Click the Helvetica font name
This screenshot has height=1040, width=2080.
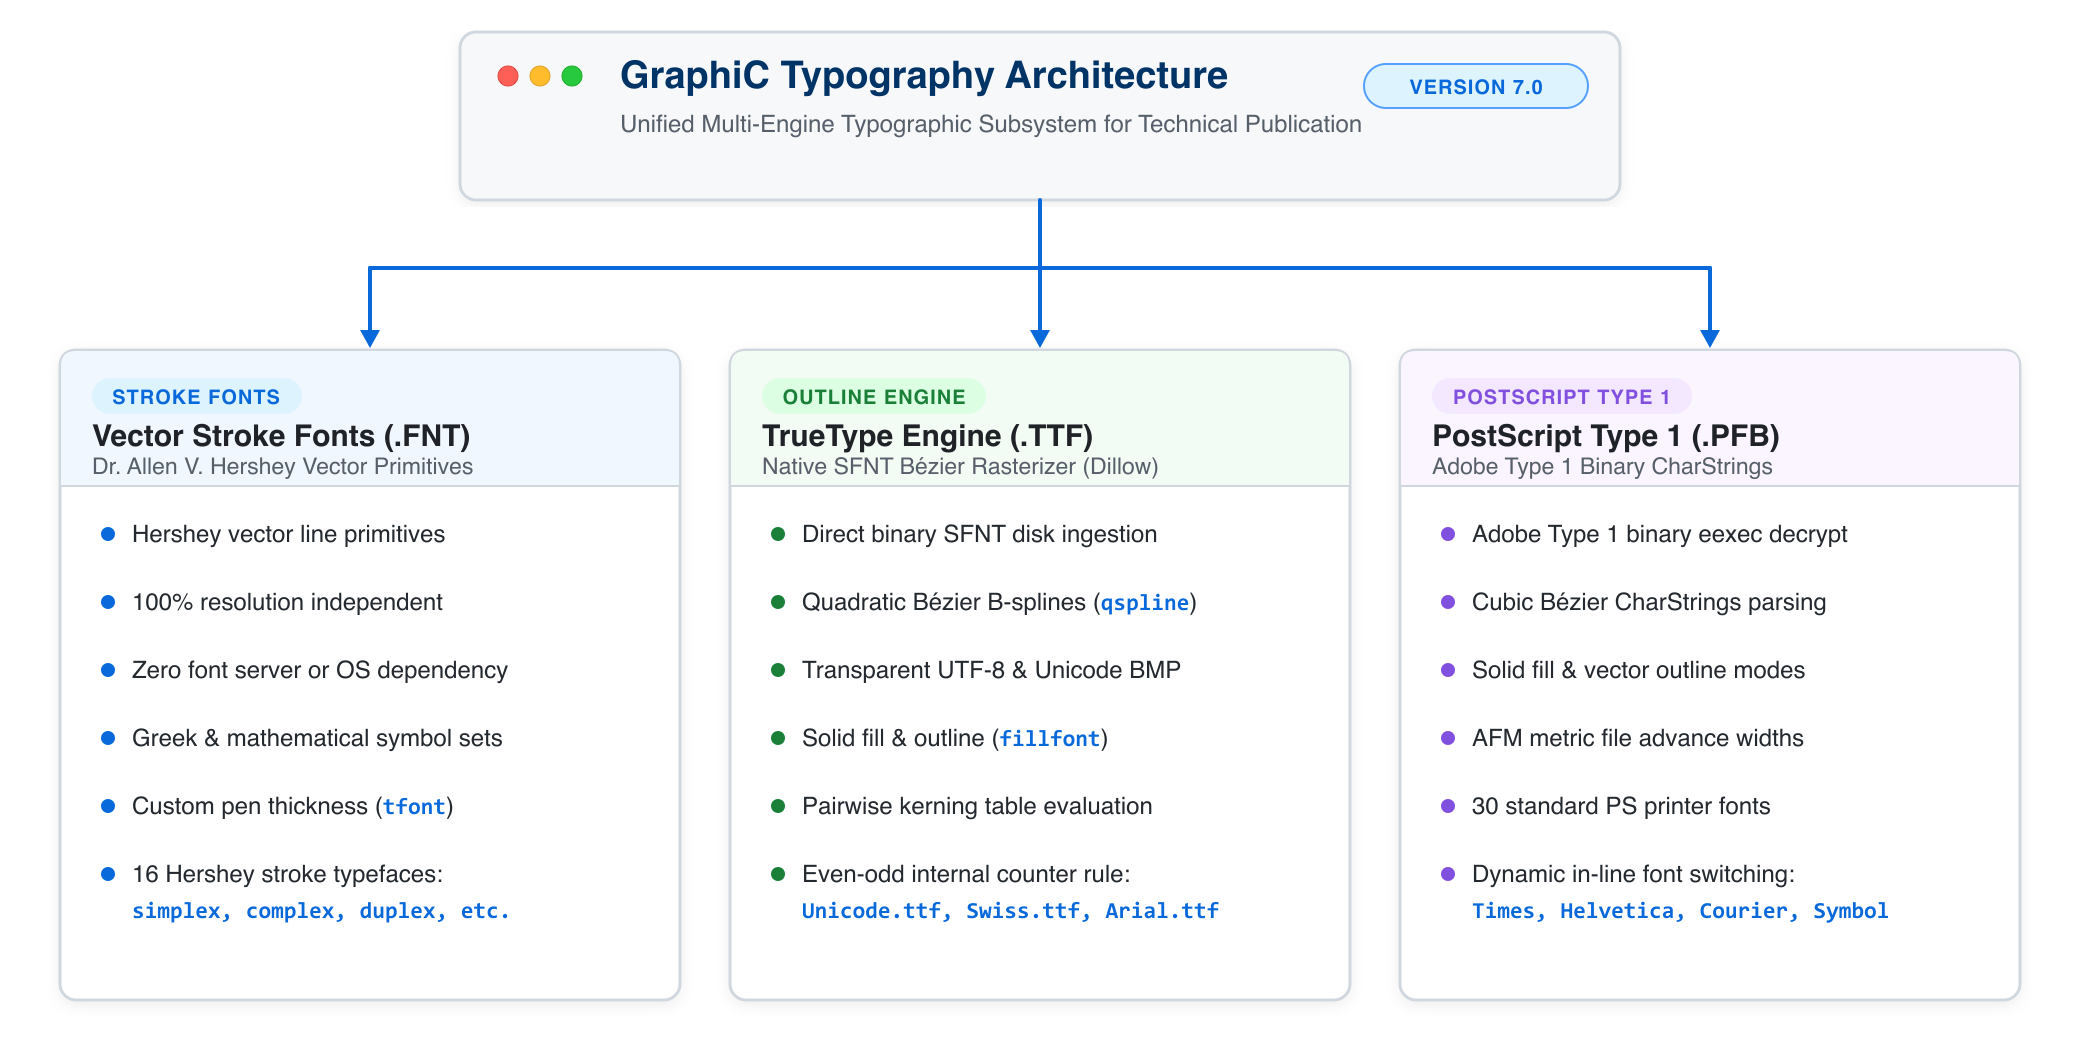tap(1617, 911)
